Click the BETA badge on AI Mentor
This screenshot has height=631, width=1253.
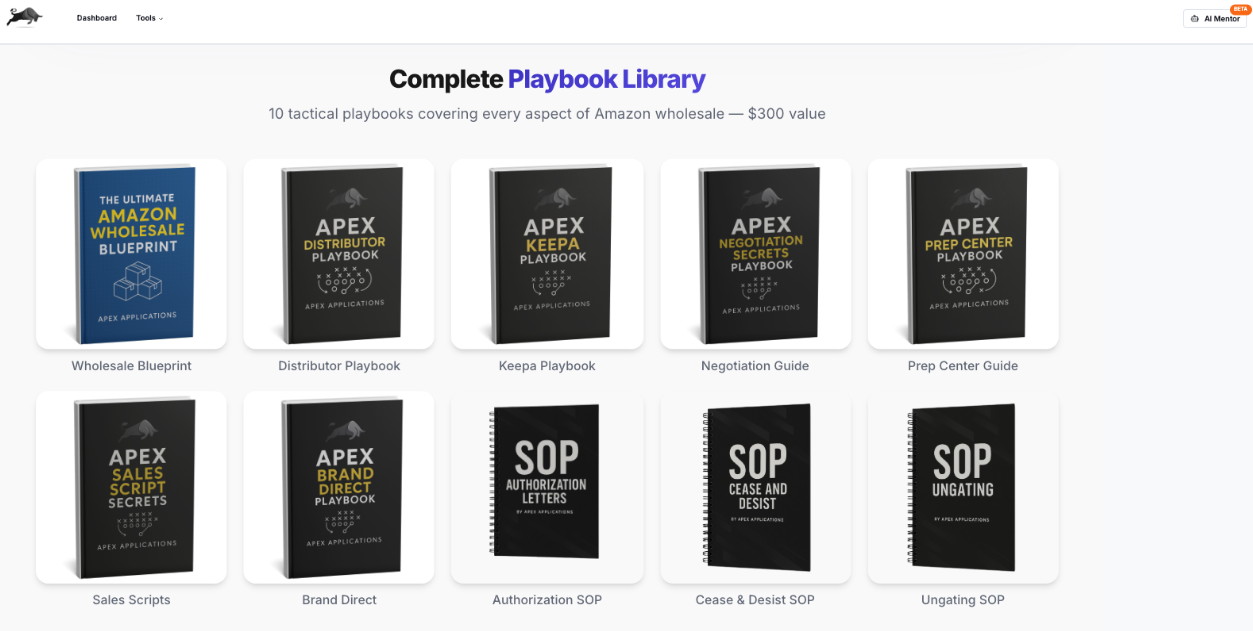coord(1238,8)
